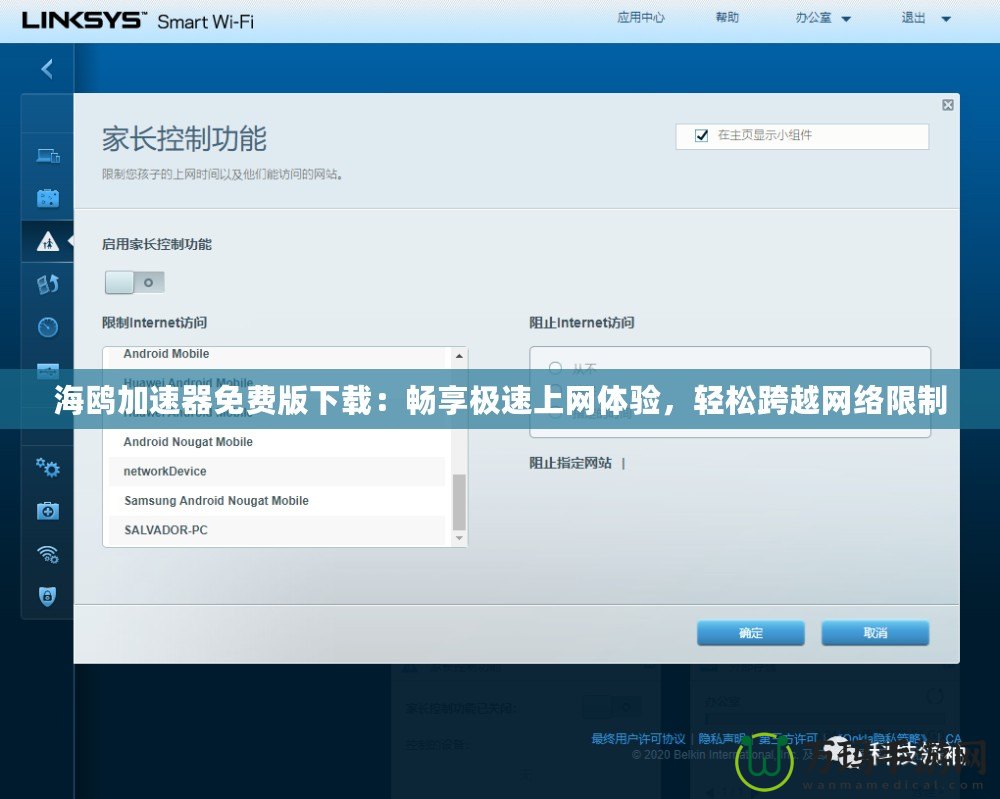This screenshot has width=1000, height=799.
Task: Click the 取消 button
Action: pyautogui.click(x=875, y=633)
